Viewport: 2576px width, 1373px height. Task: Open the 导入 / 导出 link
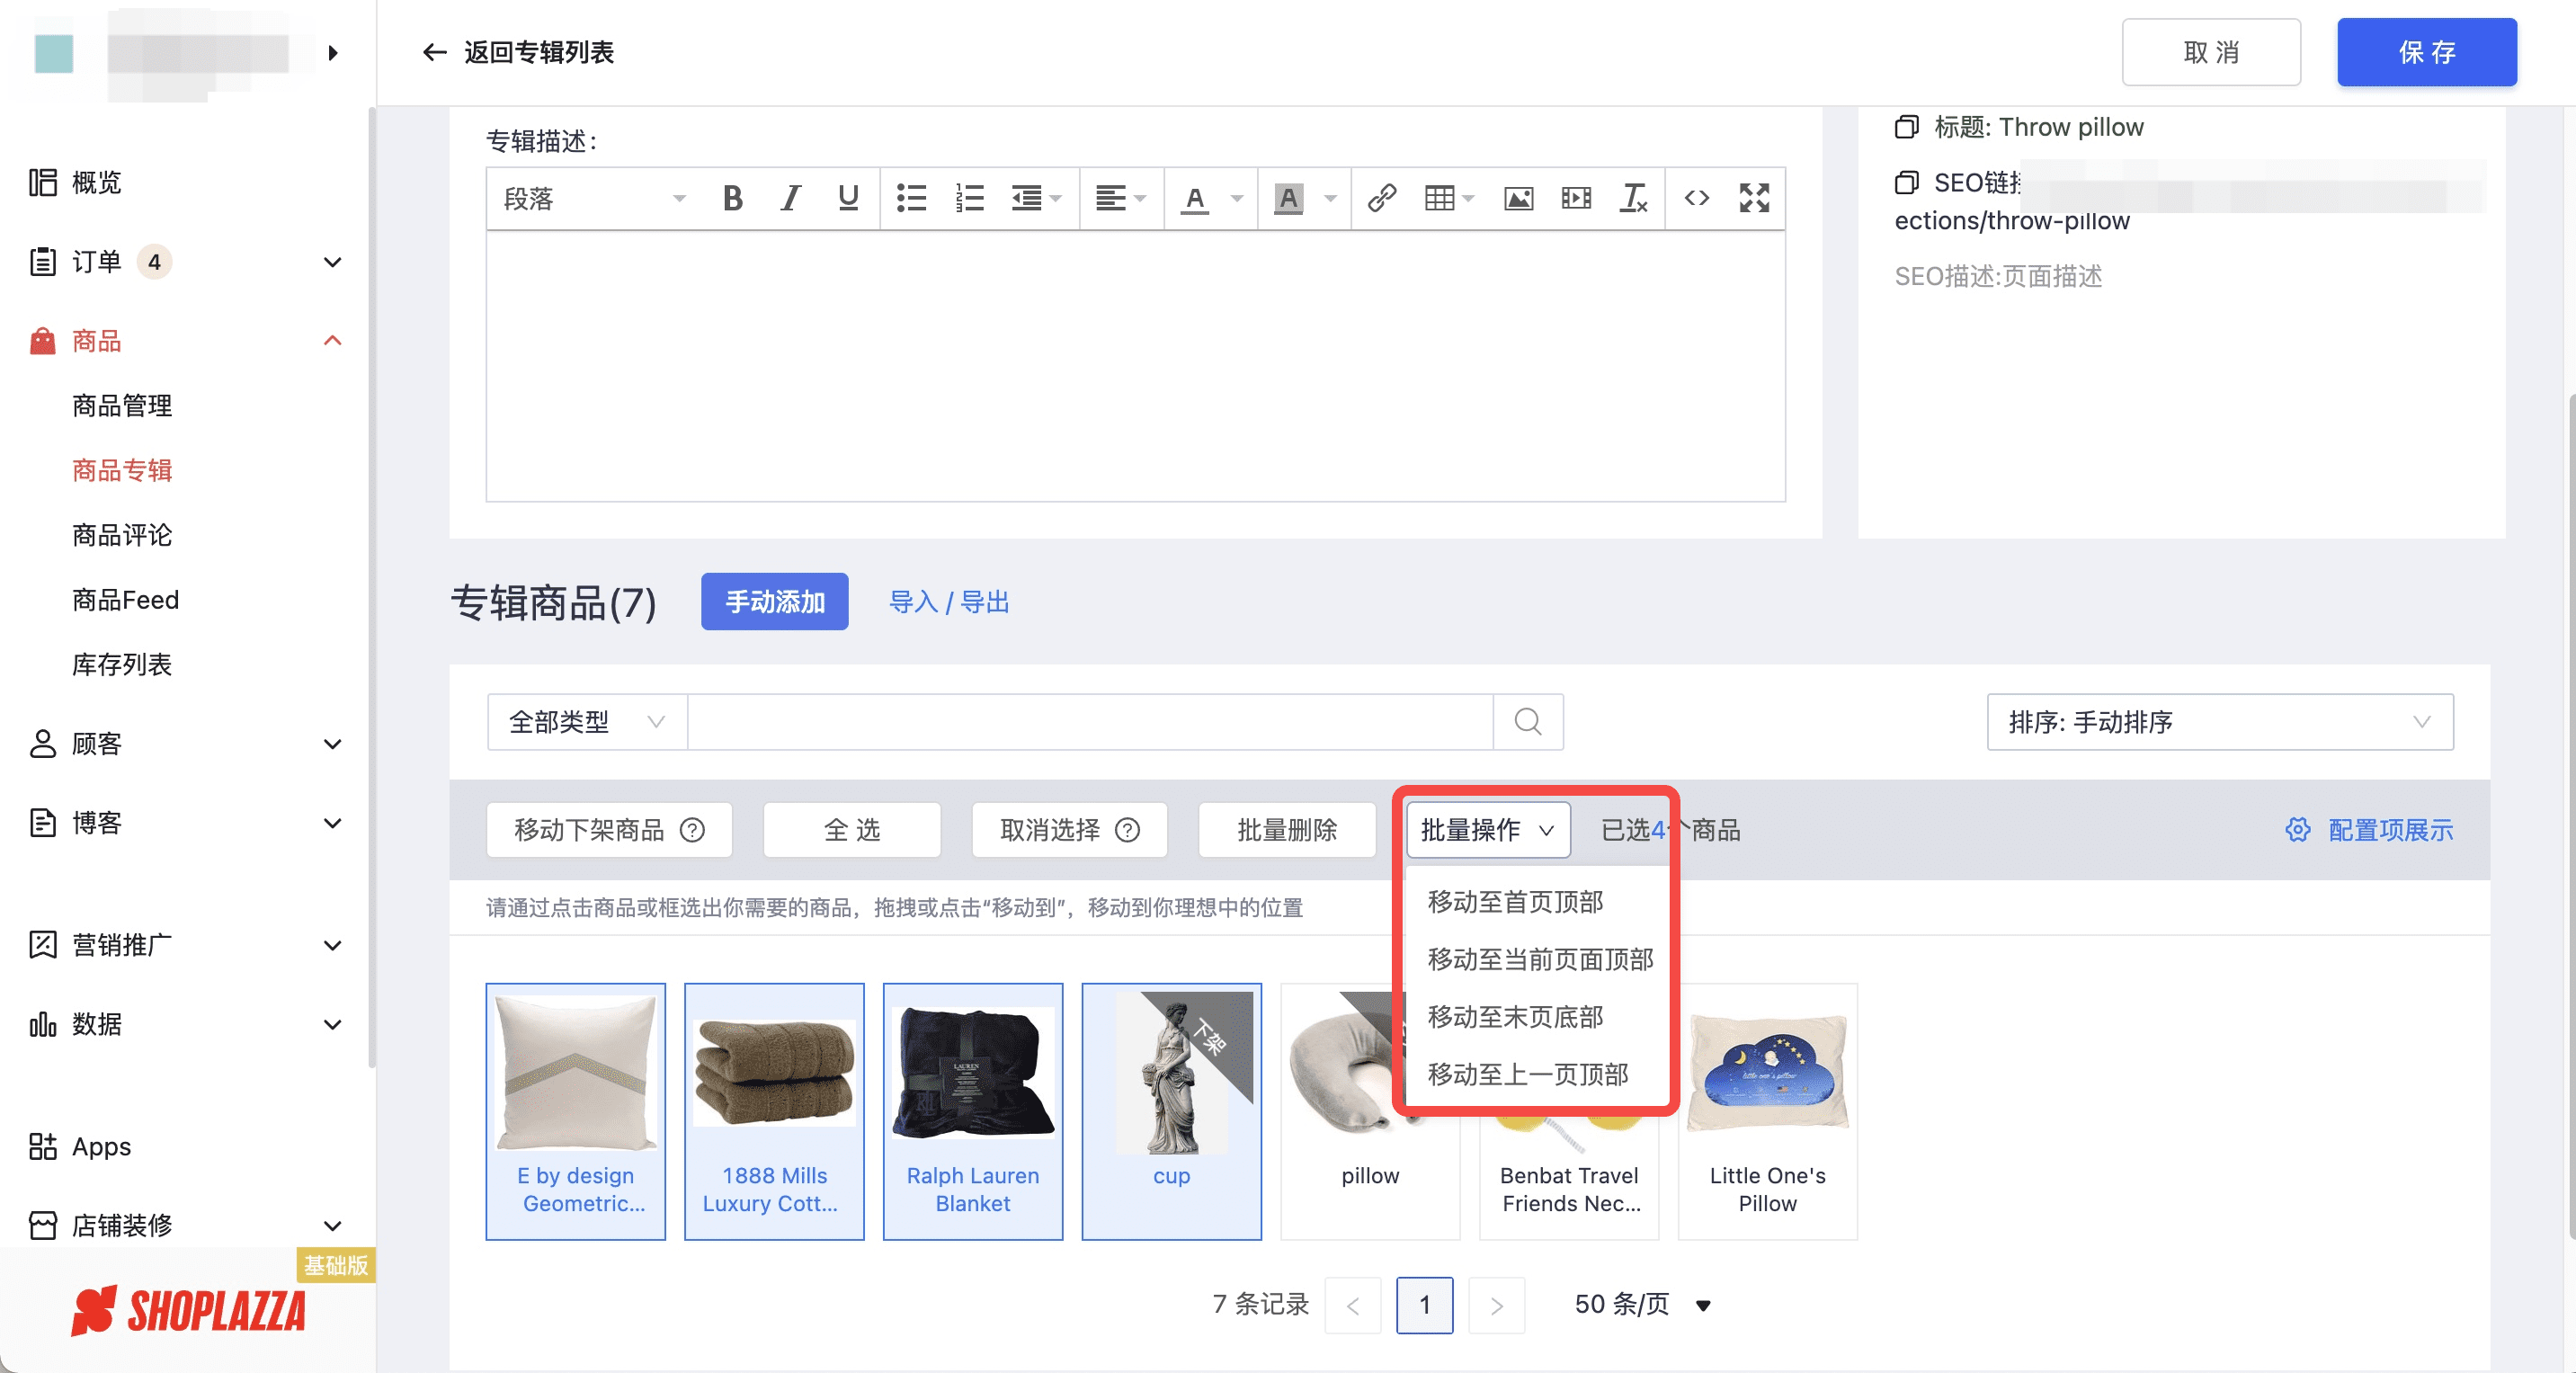pos(948,602)
